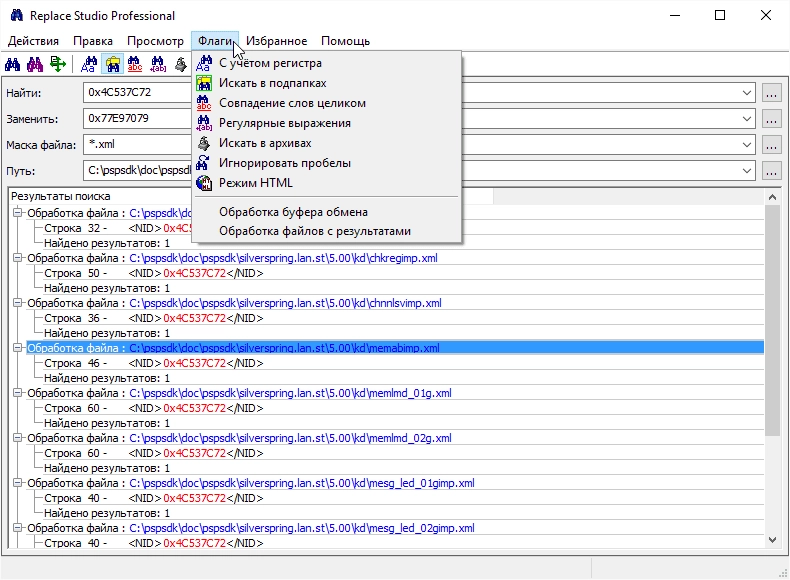The width and height of the screenshot is (790, 580).
Task: Collapse the chnnlsvimp.xml file node
Action: [18, 303]
